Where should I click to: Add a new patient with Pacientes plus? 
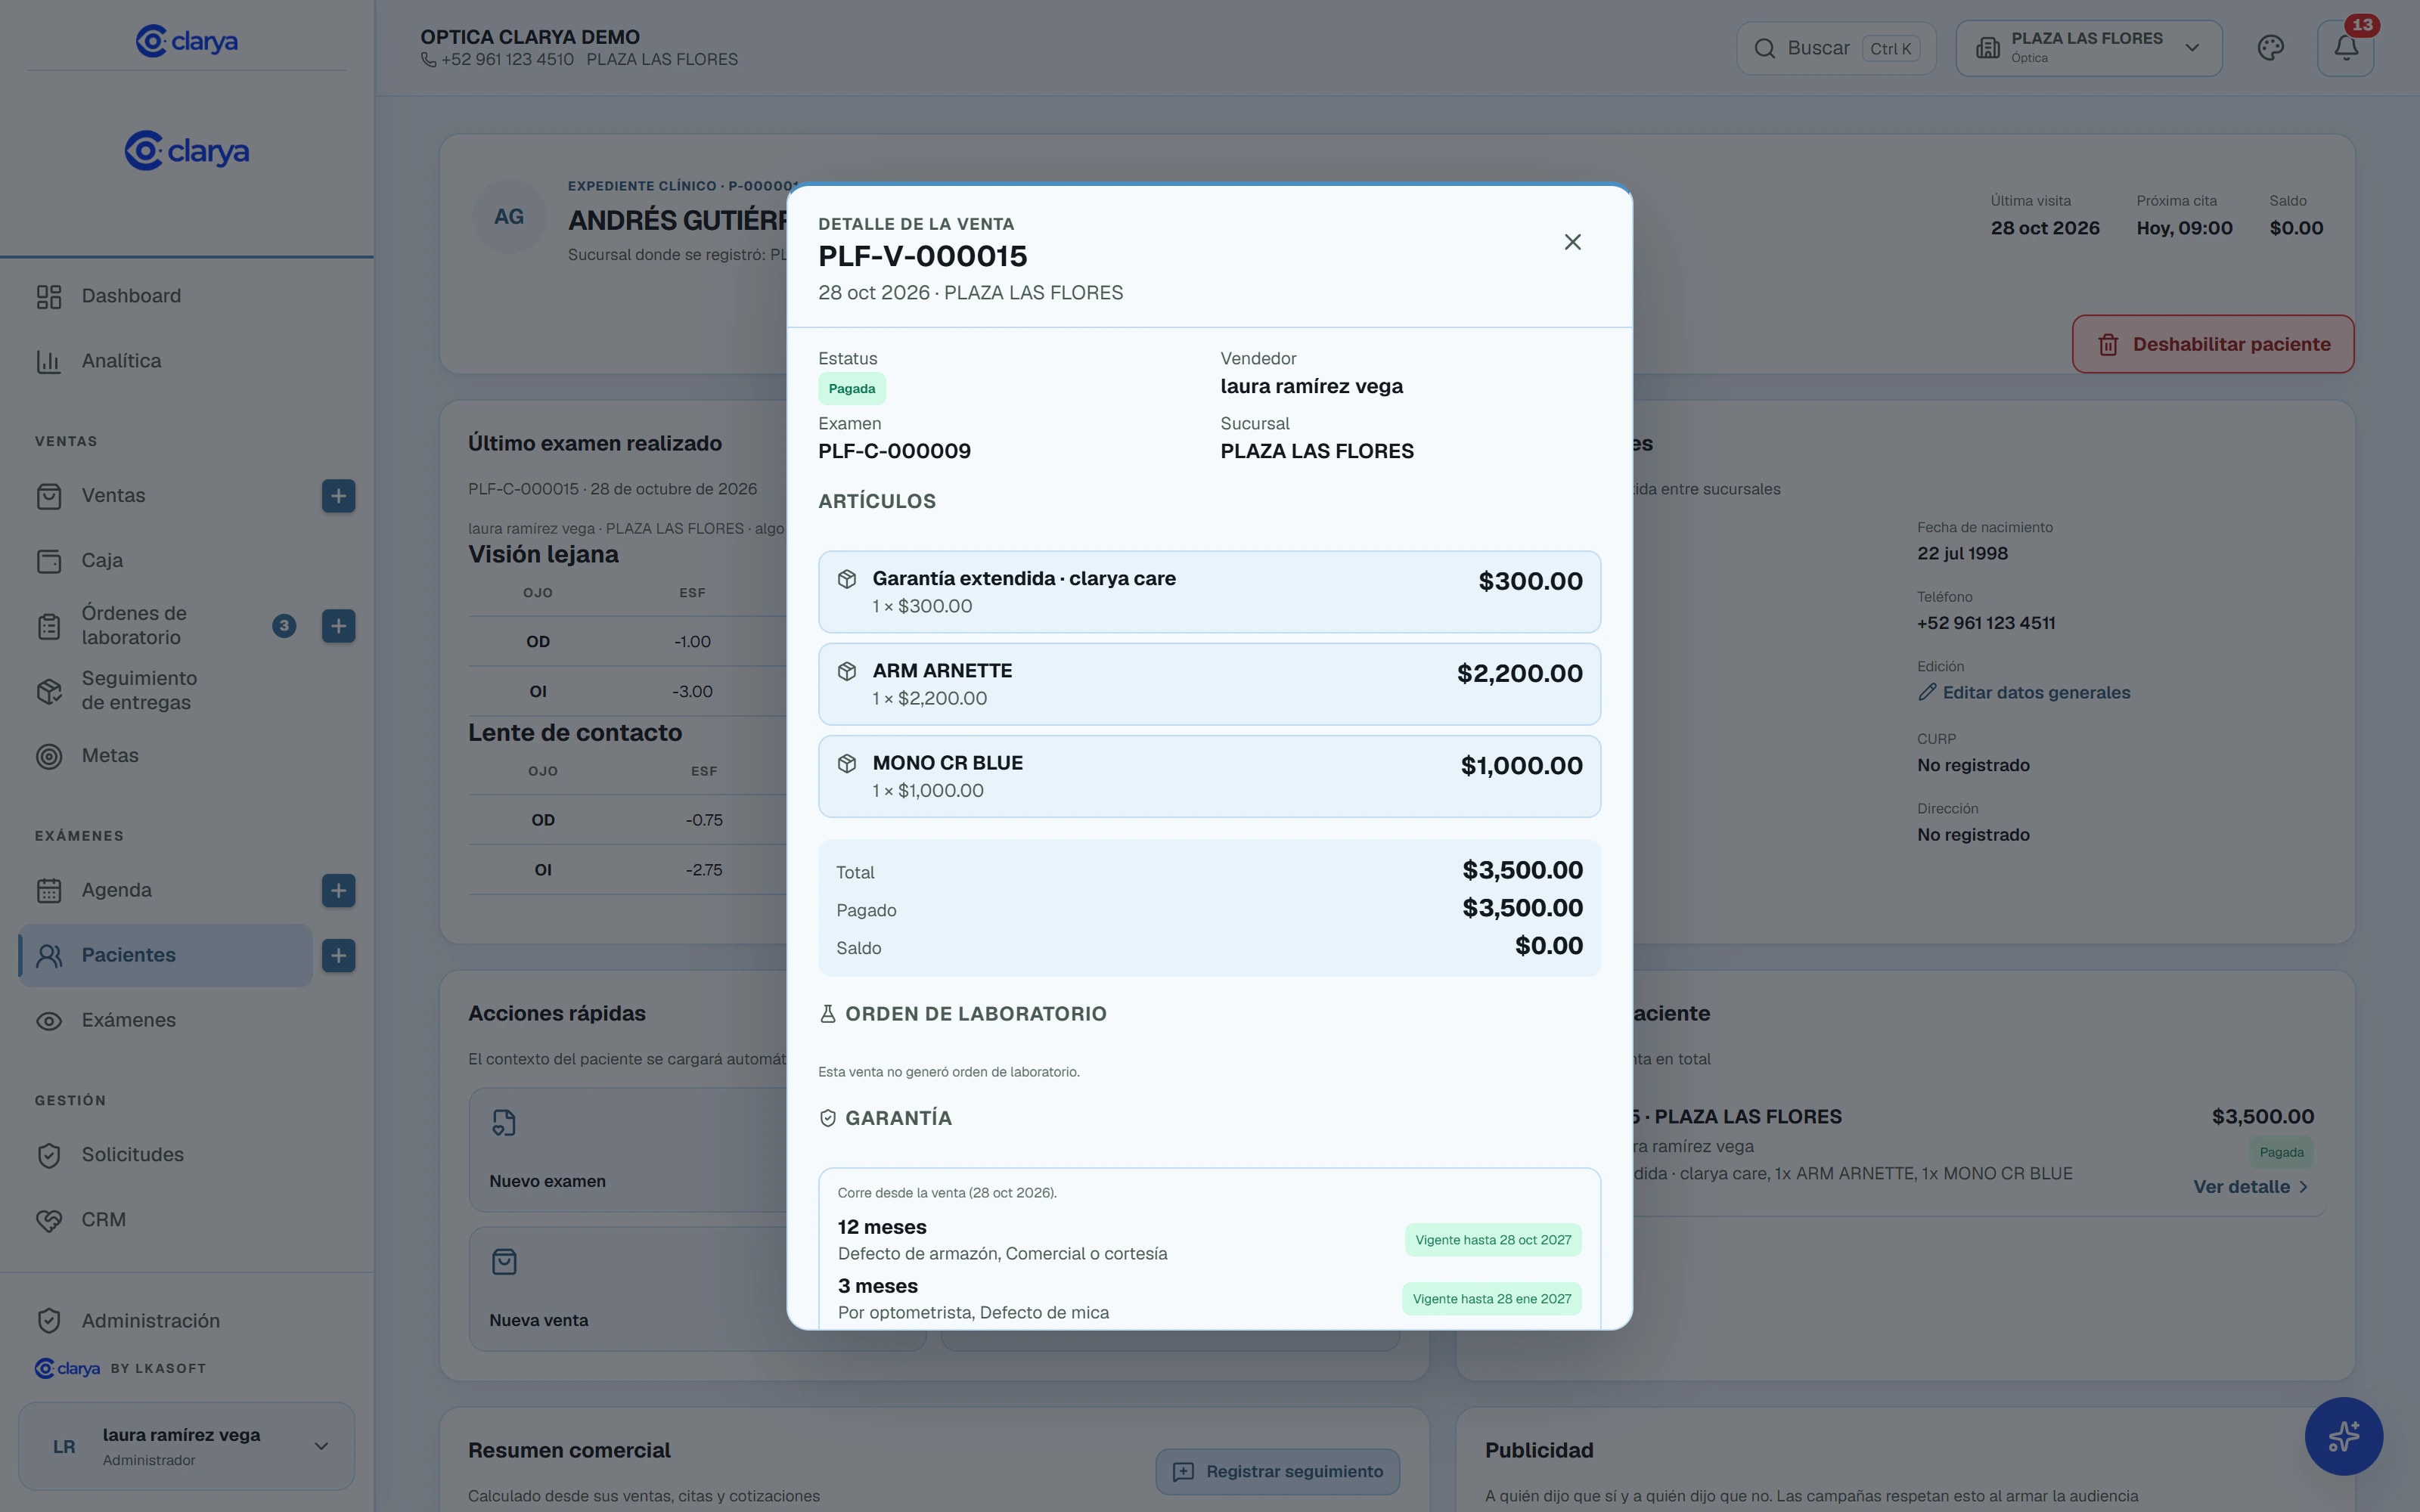coord(338,956)
